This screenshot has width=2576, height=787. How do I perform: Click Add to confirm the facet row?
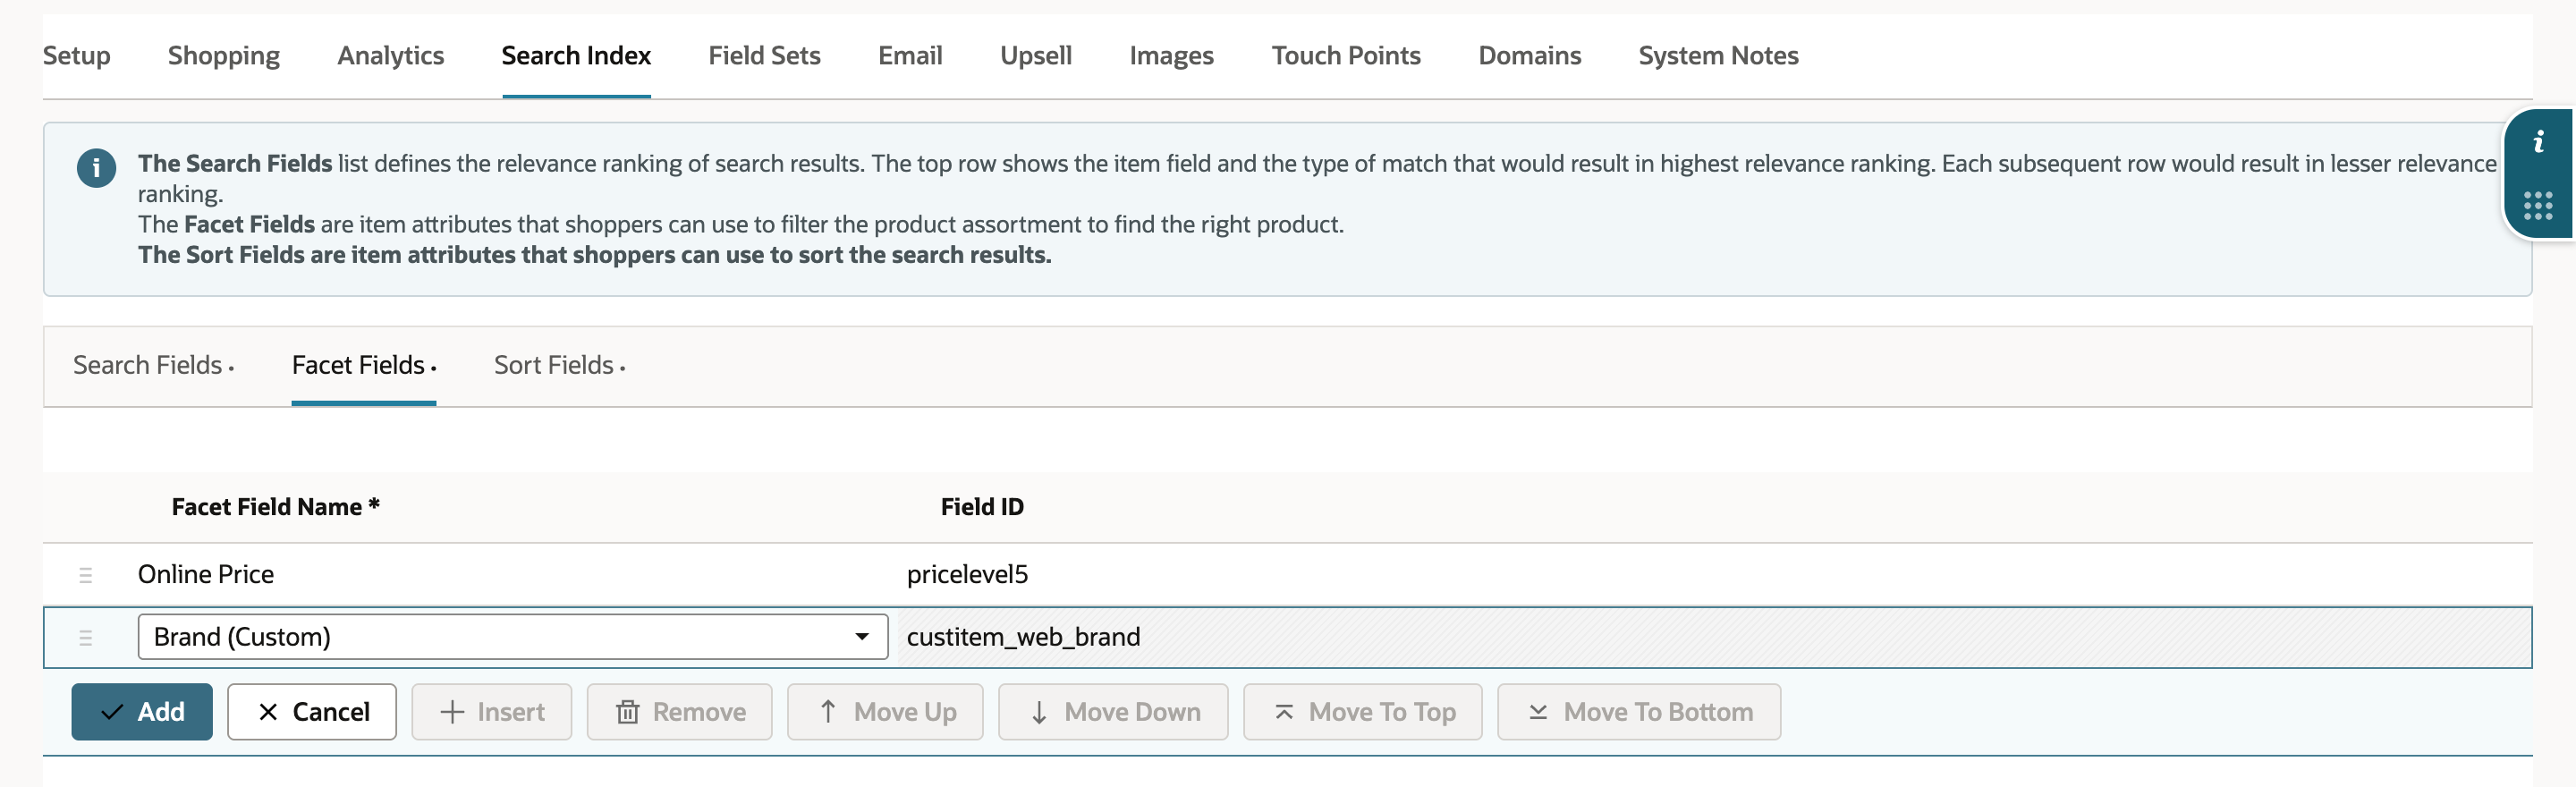click(142, 712)
